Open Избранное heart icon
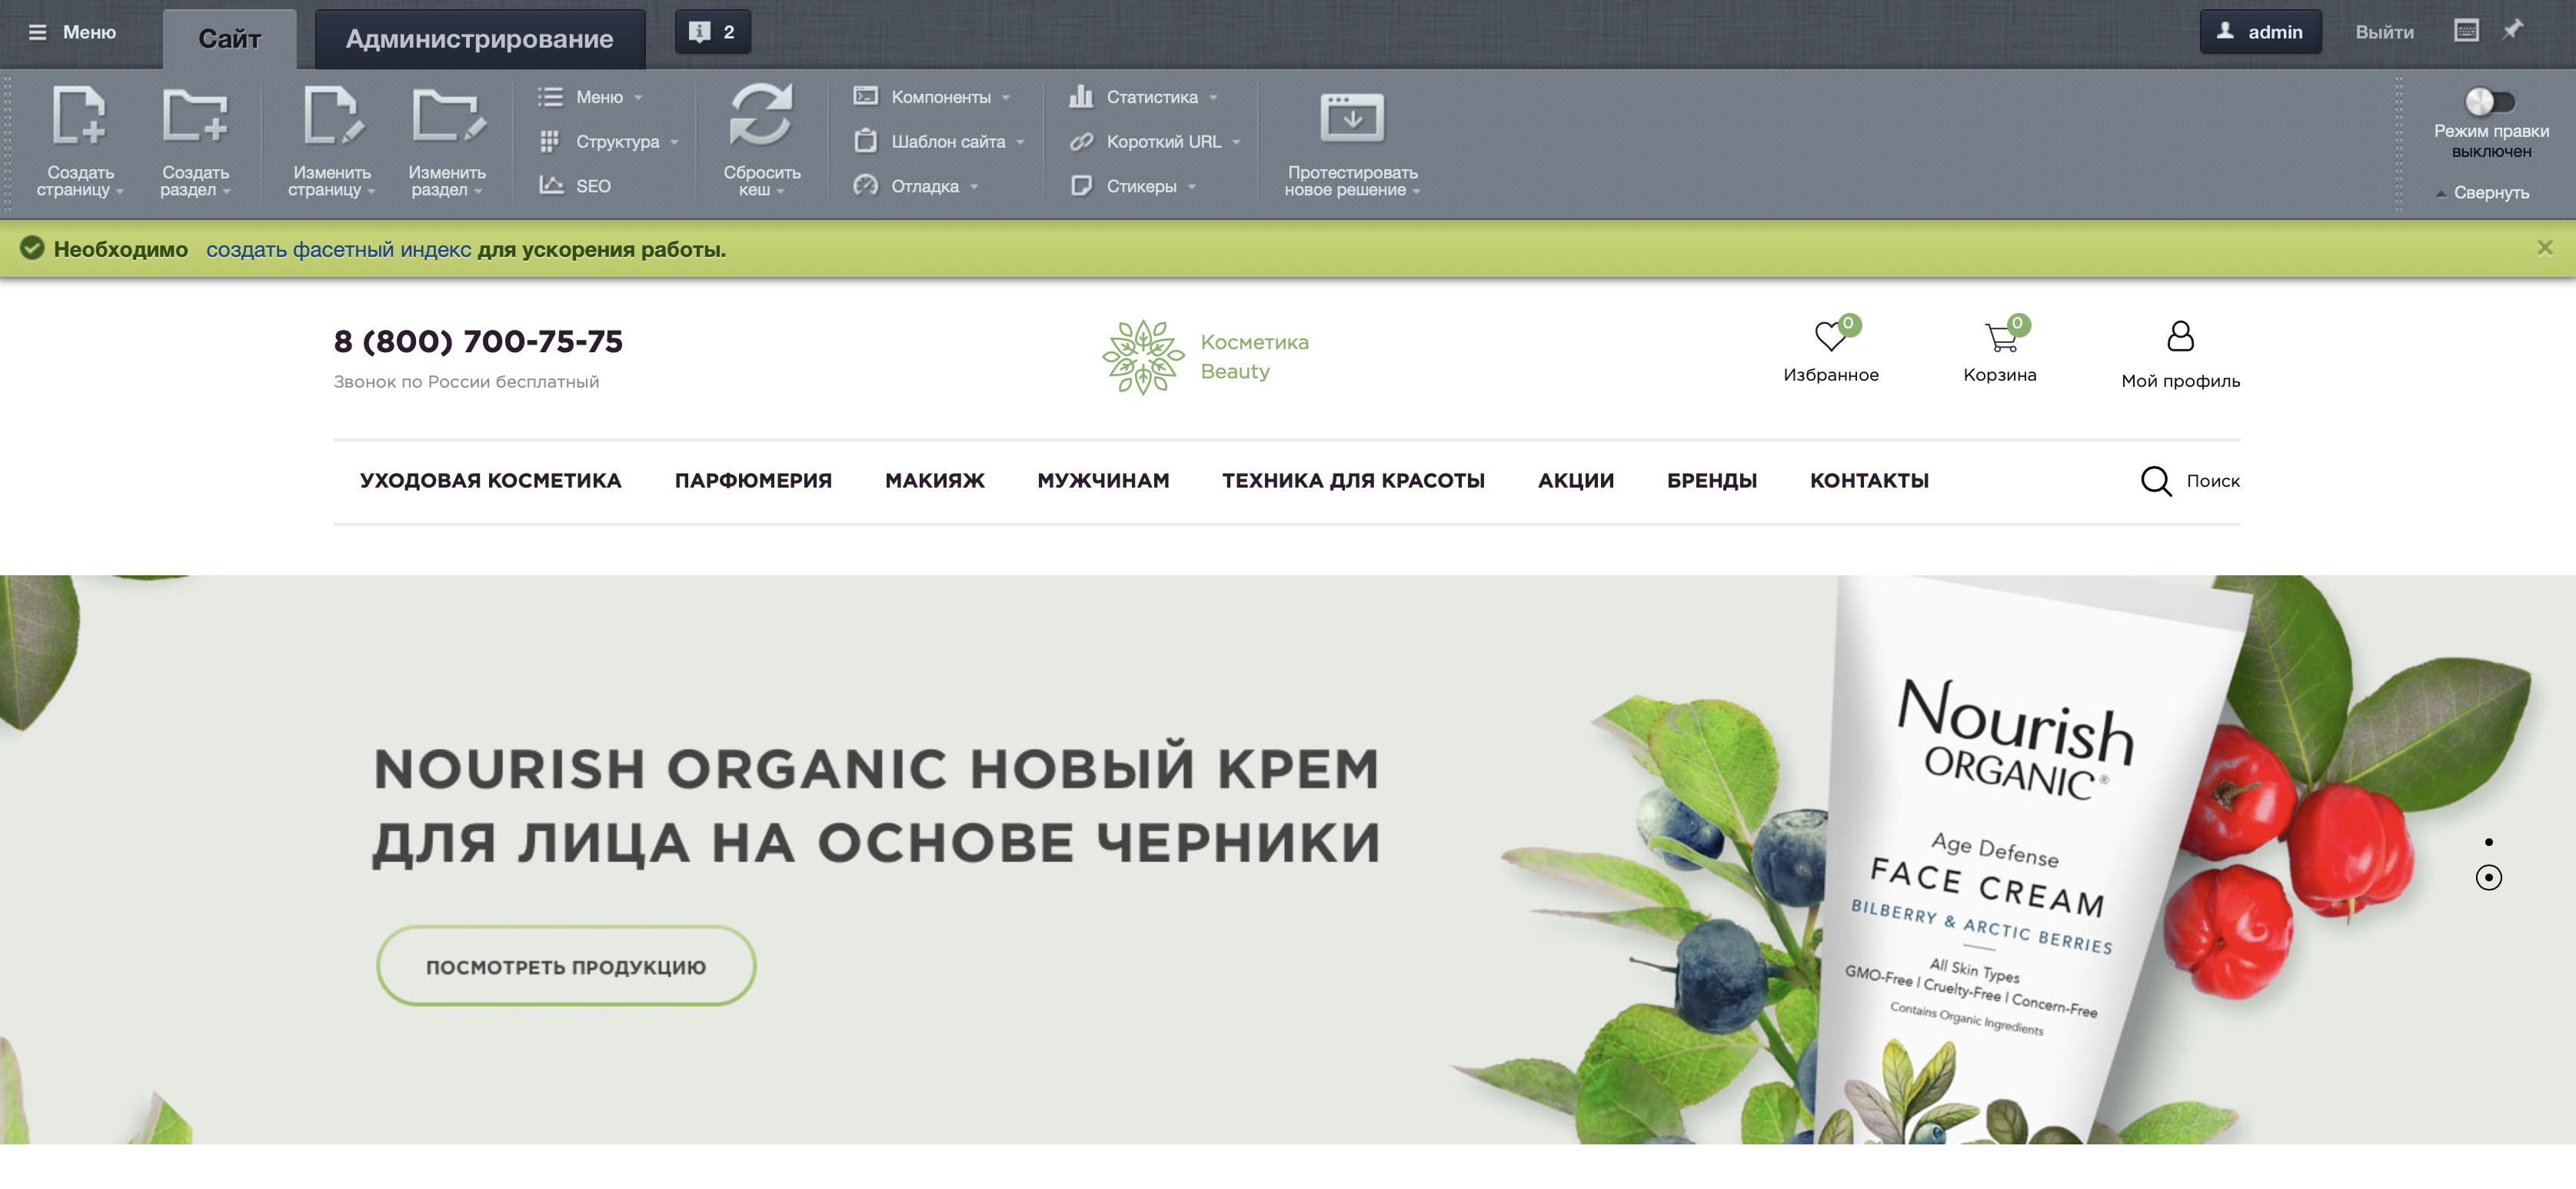 pyautogui.click(x=1831, y=337)
